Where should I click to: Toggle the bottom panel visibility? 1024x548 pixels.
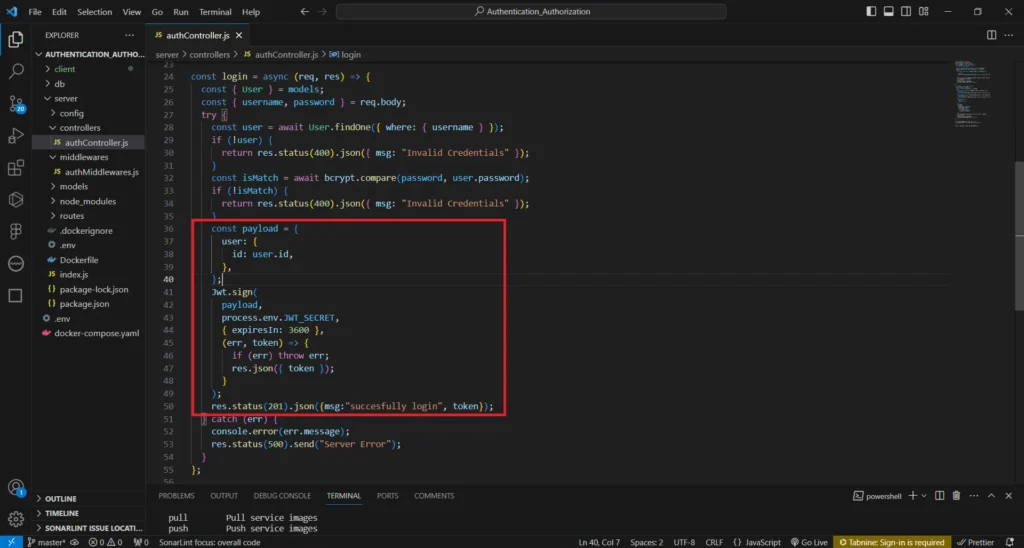tap(889, 12)
